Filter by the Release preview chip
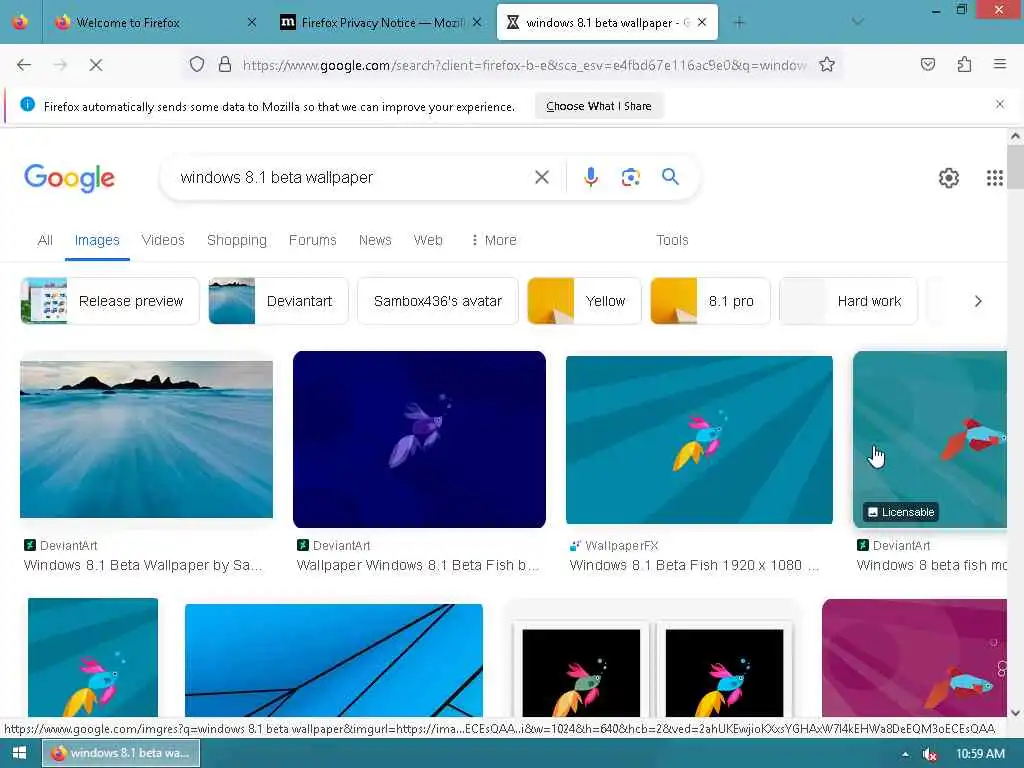The image size is (1024, 768). (x=110, y=301)
